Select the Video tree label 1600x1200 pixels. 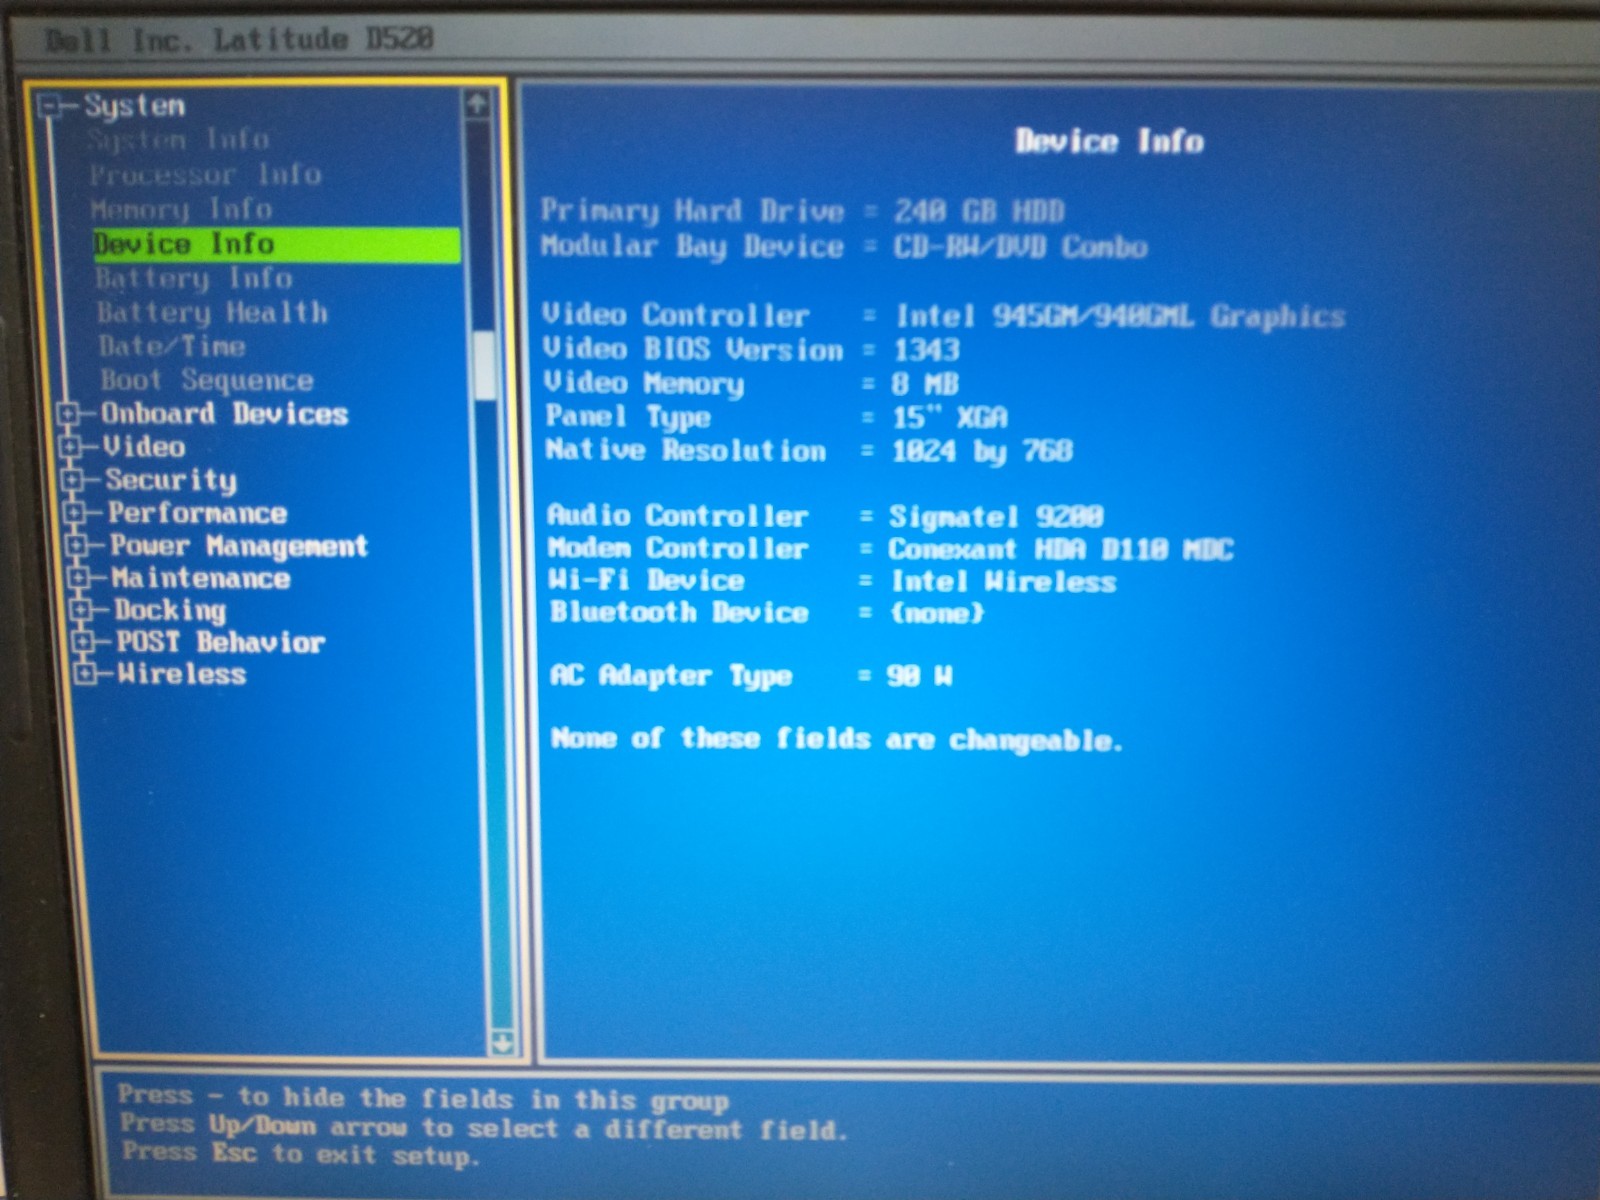tap(144, 447)
